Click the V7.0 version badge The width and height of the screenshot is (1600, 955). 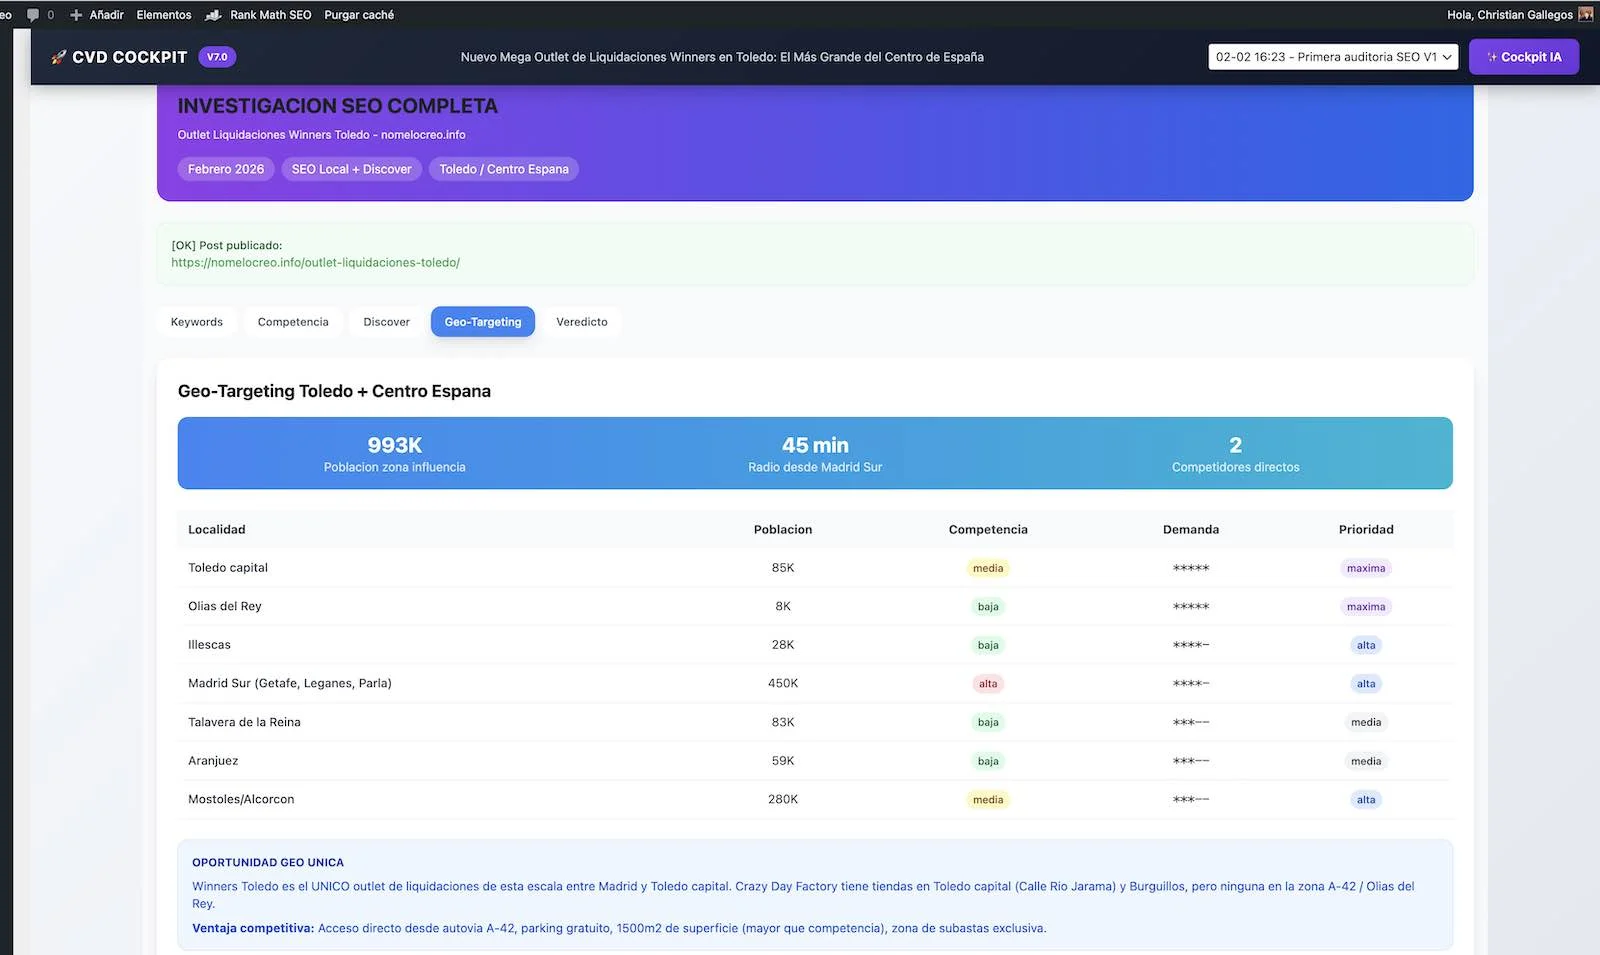click(x=217, y=56)
